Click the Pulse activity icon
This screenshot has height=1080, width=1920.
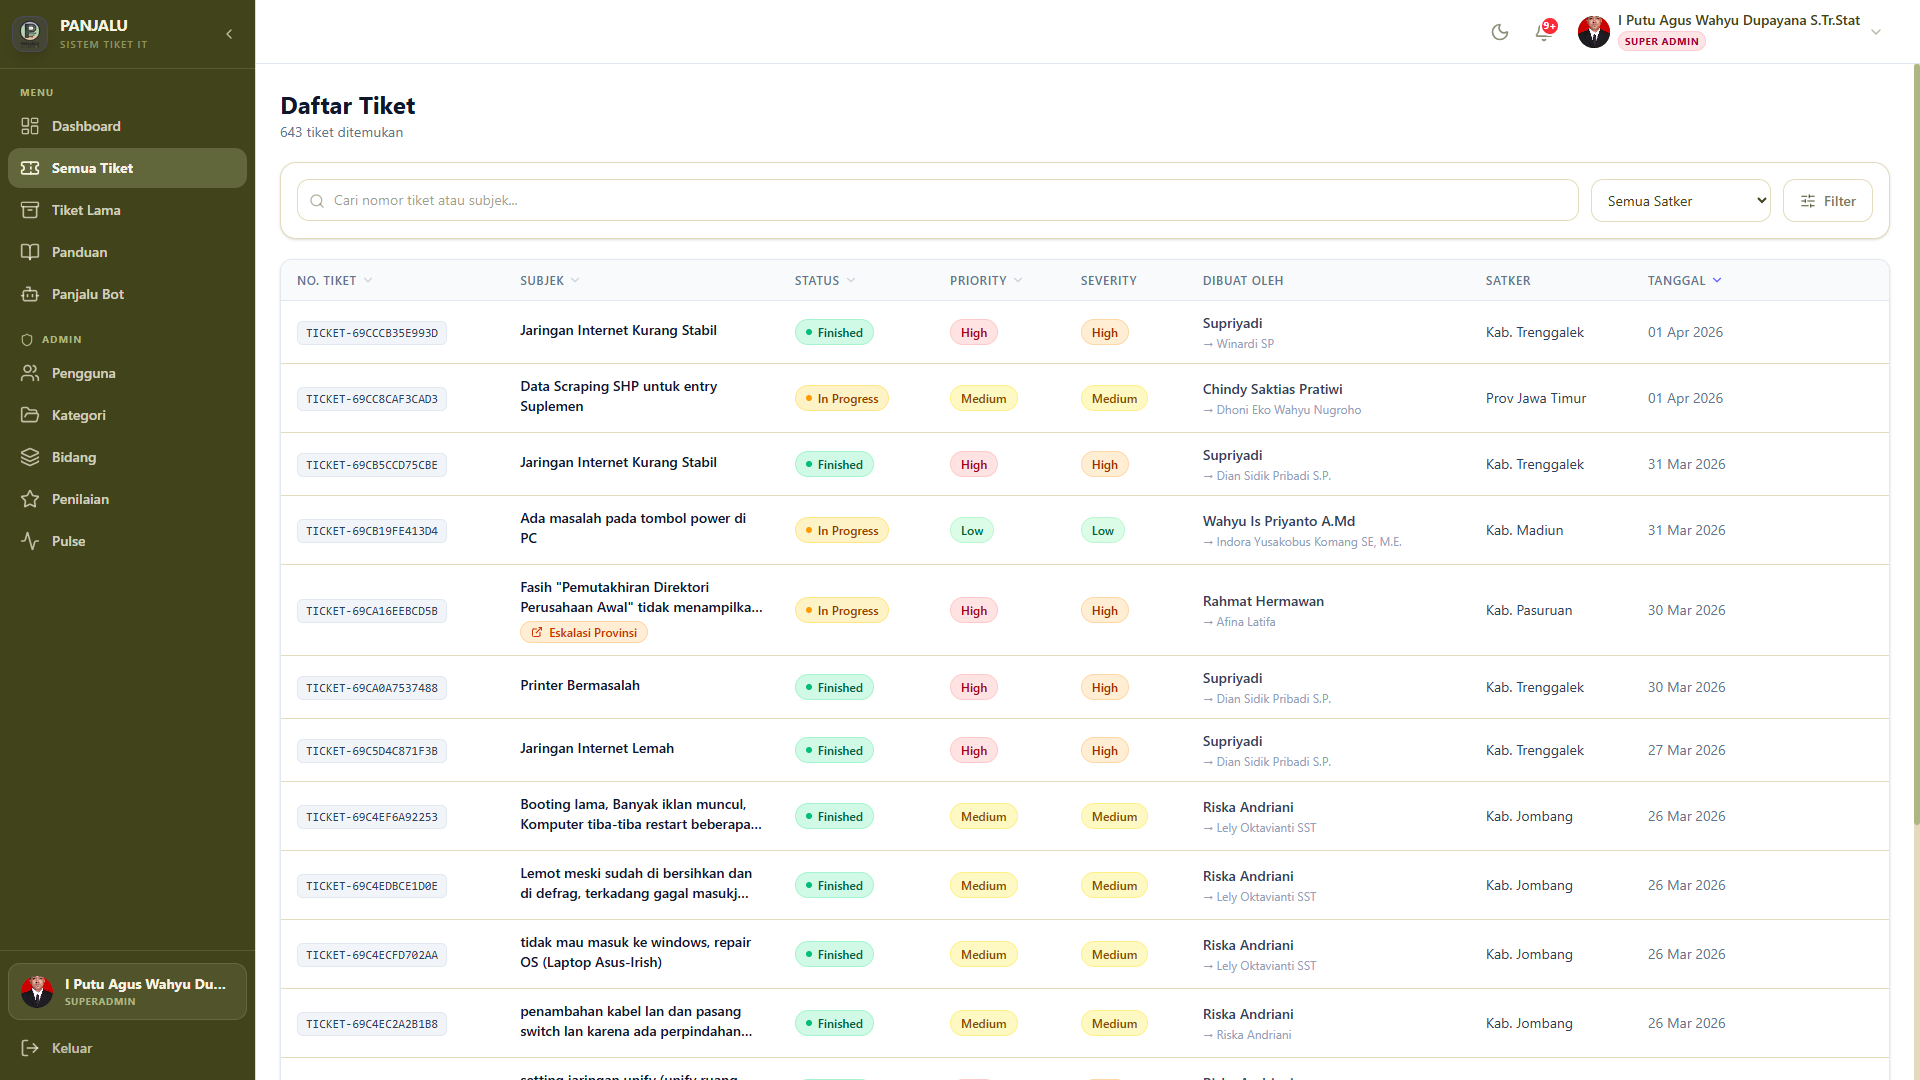pos(30,541)
